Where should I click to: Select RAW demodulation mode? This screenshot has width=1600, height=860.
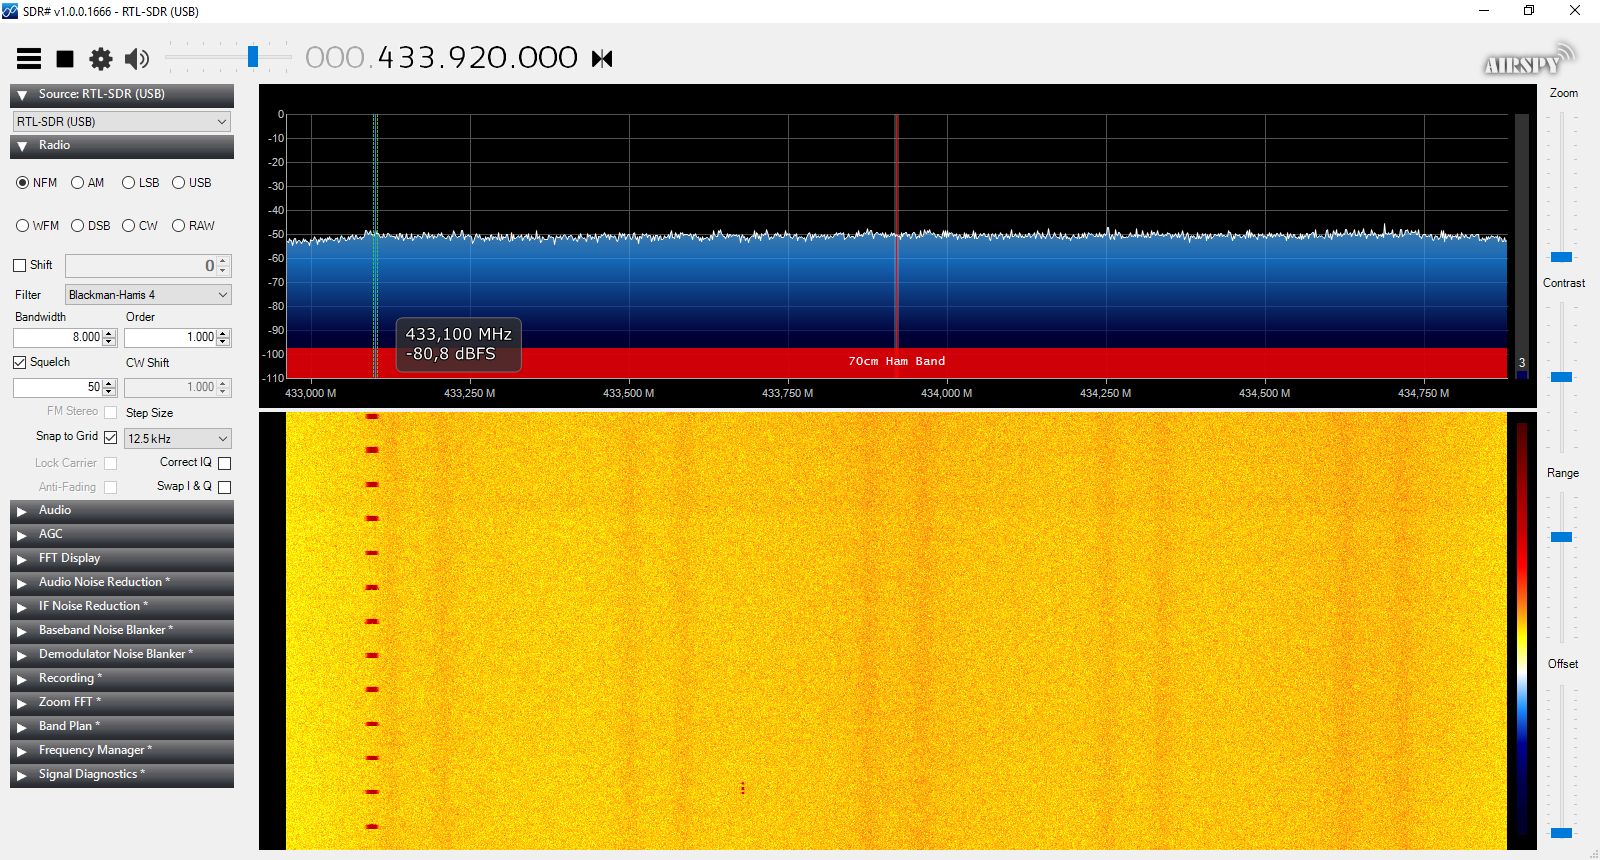click(x=193, y=226)
